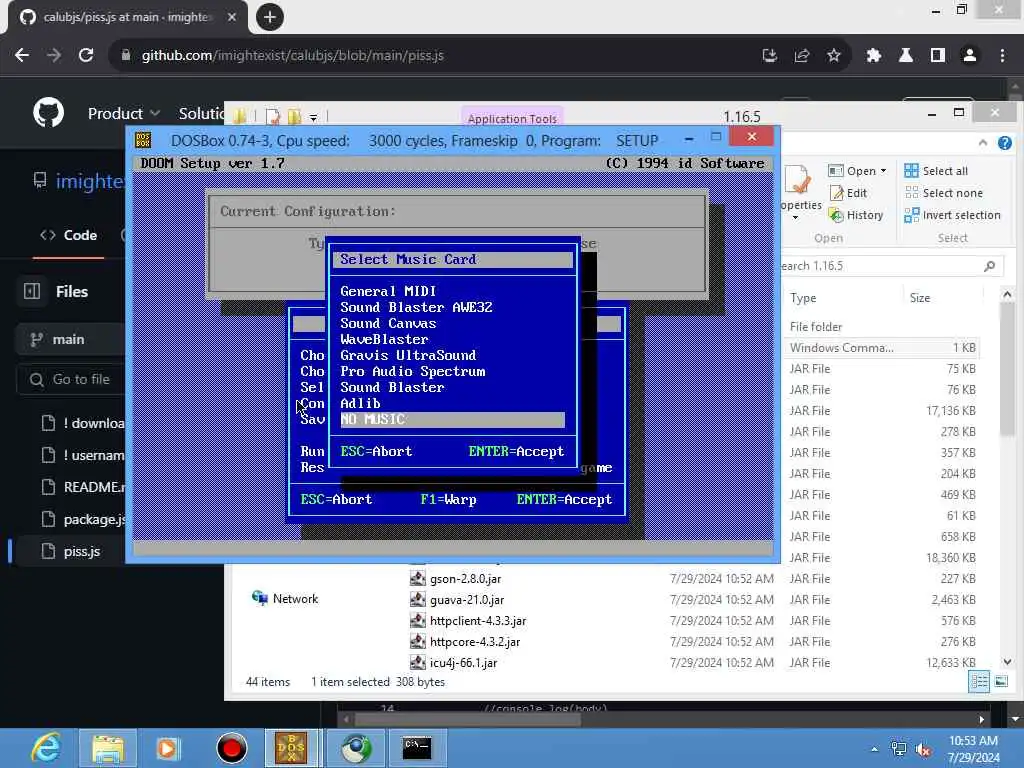Screen dimensions: 1024x768
Task: Open the Code tab on GitHub repo
Action: click(x=69, y=235)
